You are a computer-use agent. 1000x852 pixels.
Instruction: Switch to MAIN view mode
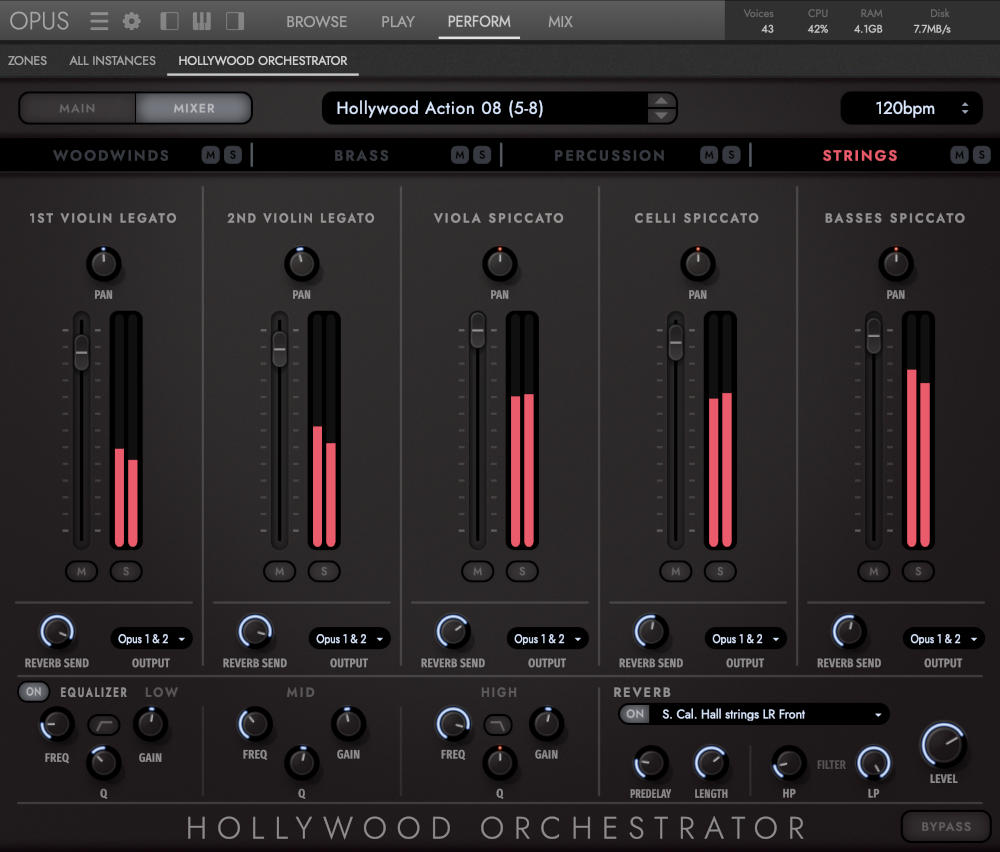(79, 108)
